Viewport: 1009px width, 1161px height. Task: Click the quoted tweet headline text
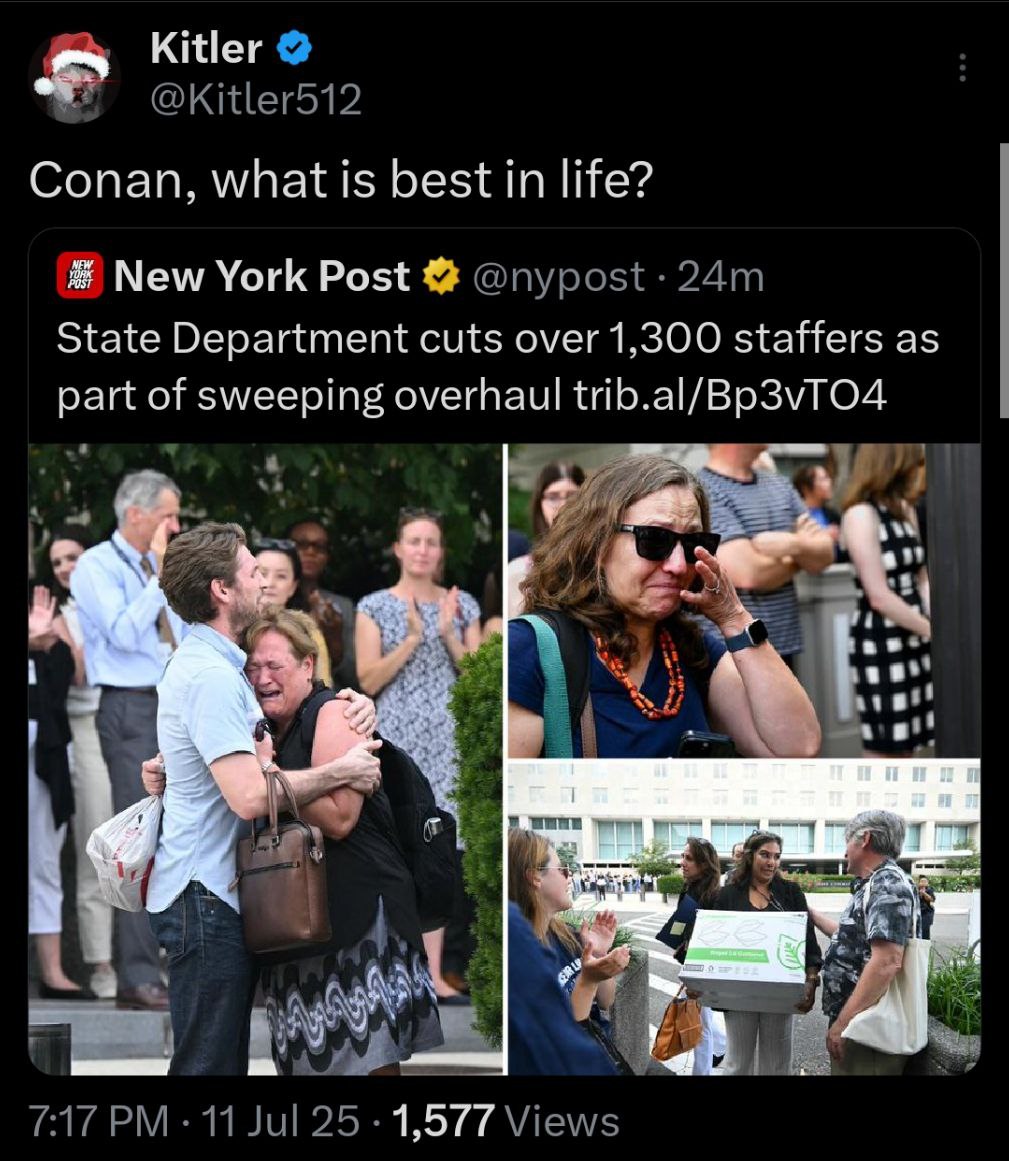point(497,367)
